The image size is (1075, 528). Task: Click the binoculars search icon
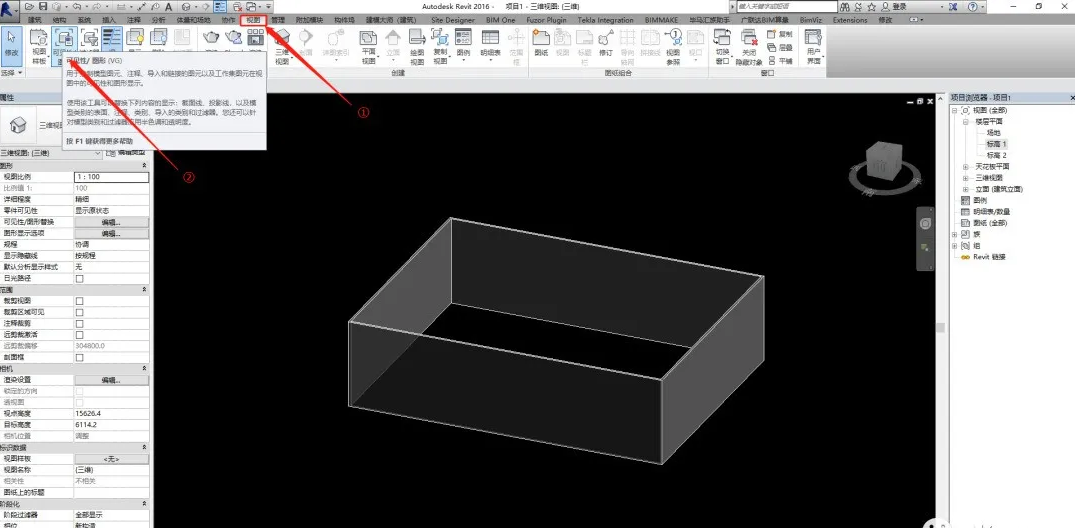[846, 6]
